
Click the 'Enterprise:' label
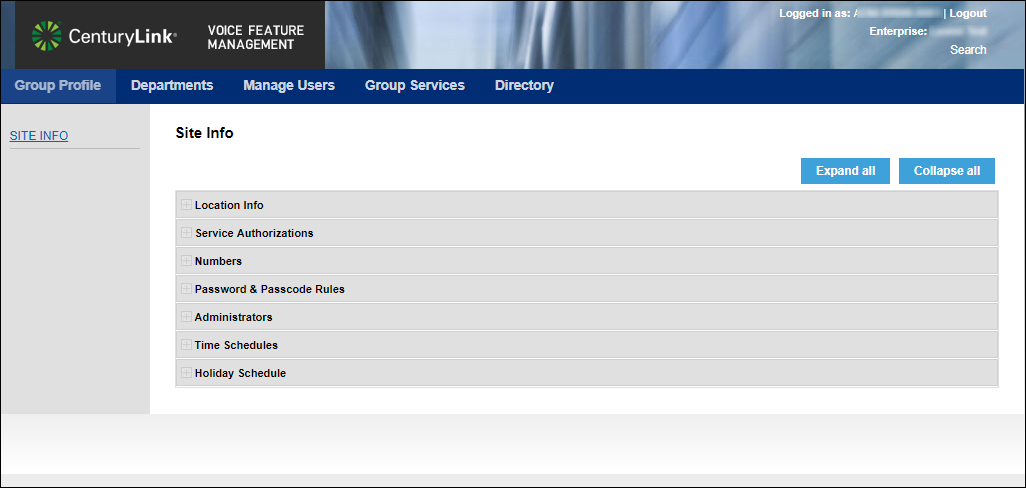click(899, 31)
